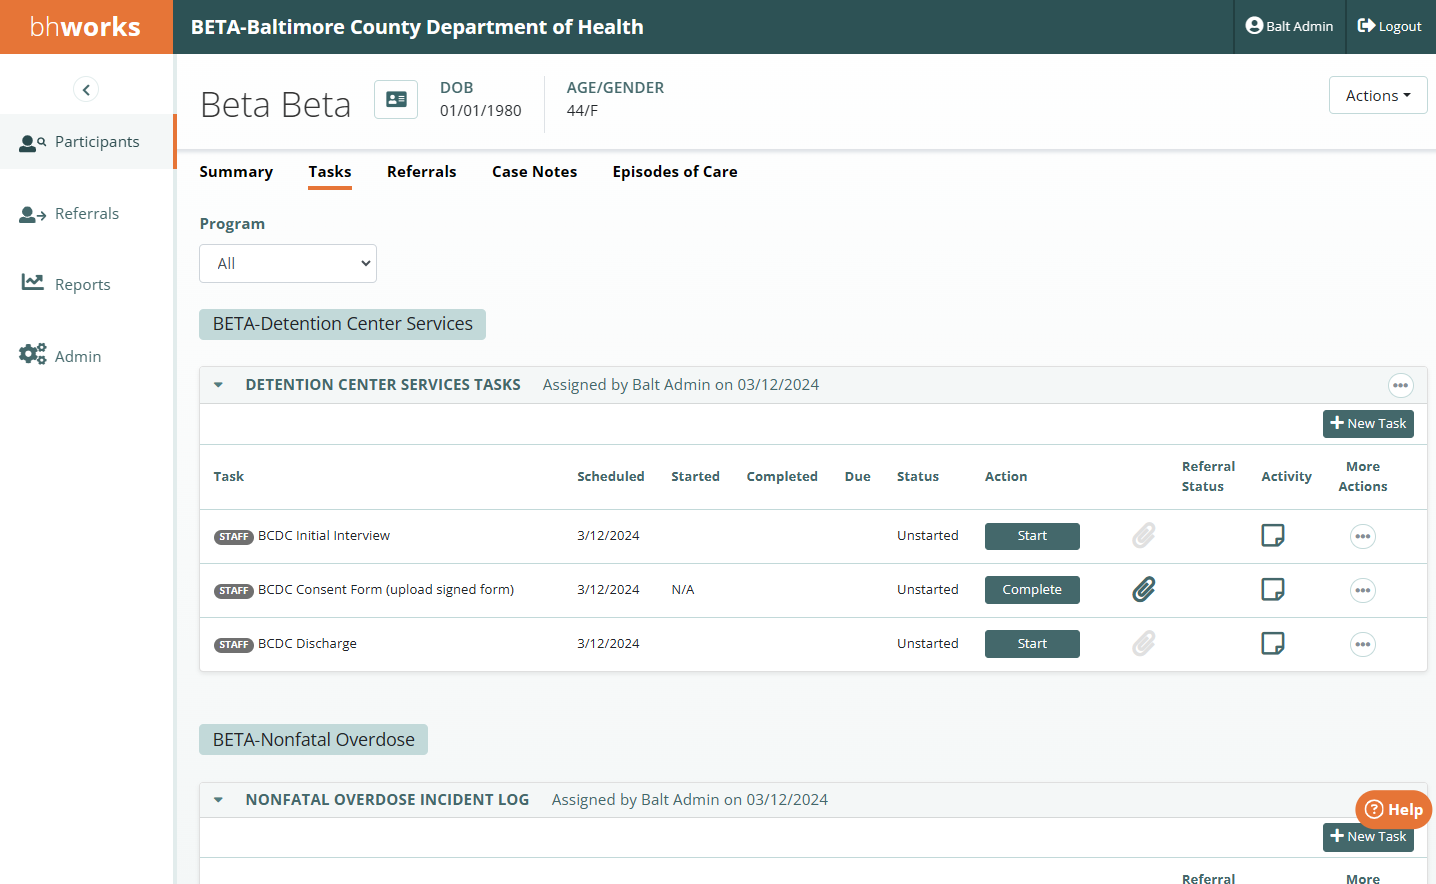Start the BCDC Initial Interview task
The height and width of the screenshot is (884, 1436).
pos(1032,536)
